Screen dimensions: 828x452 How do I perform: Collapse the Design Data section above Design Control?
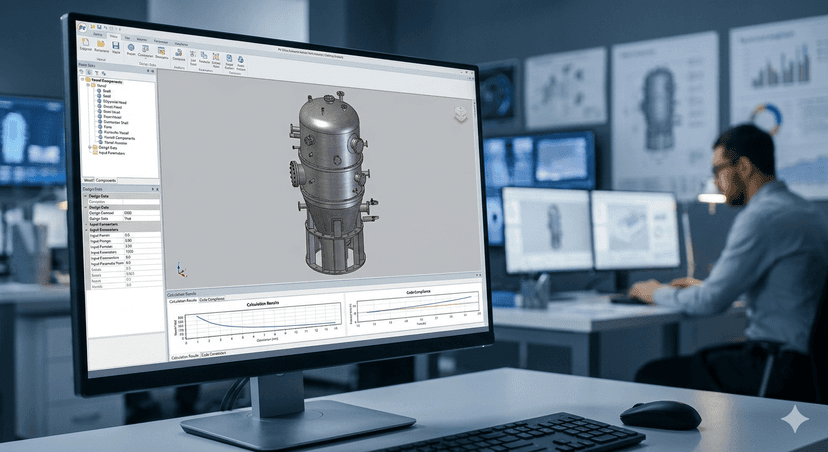click(x=86, y=207)
